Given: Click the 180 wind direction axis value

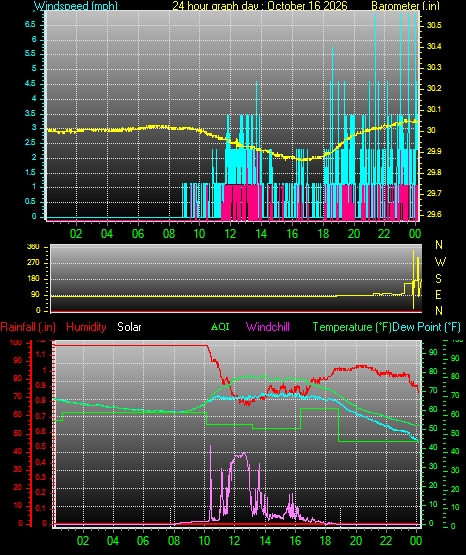Looking at the screenshot, I should coord(33,279).
